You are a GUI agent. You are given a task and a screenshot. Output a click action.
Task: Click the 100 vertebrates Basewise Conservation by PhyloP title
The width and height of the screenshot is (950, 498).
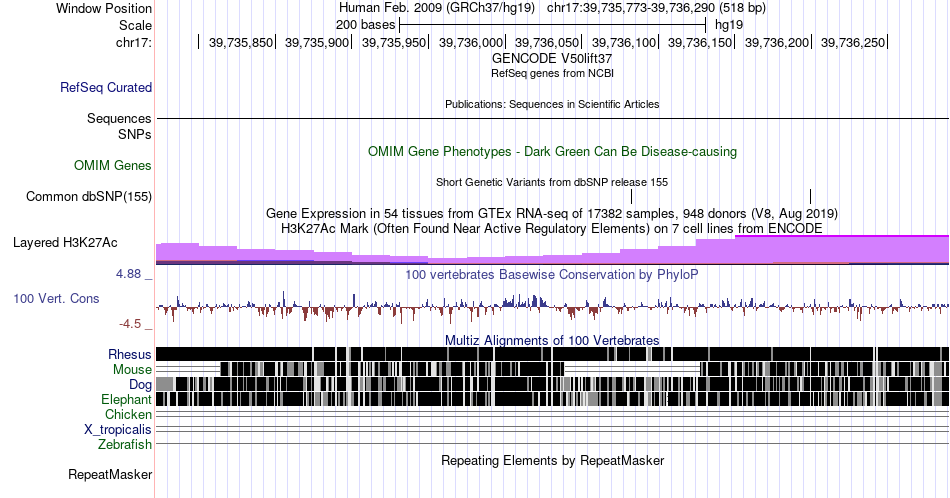552,274
